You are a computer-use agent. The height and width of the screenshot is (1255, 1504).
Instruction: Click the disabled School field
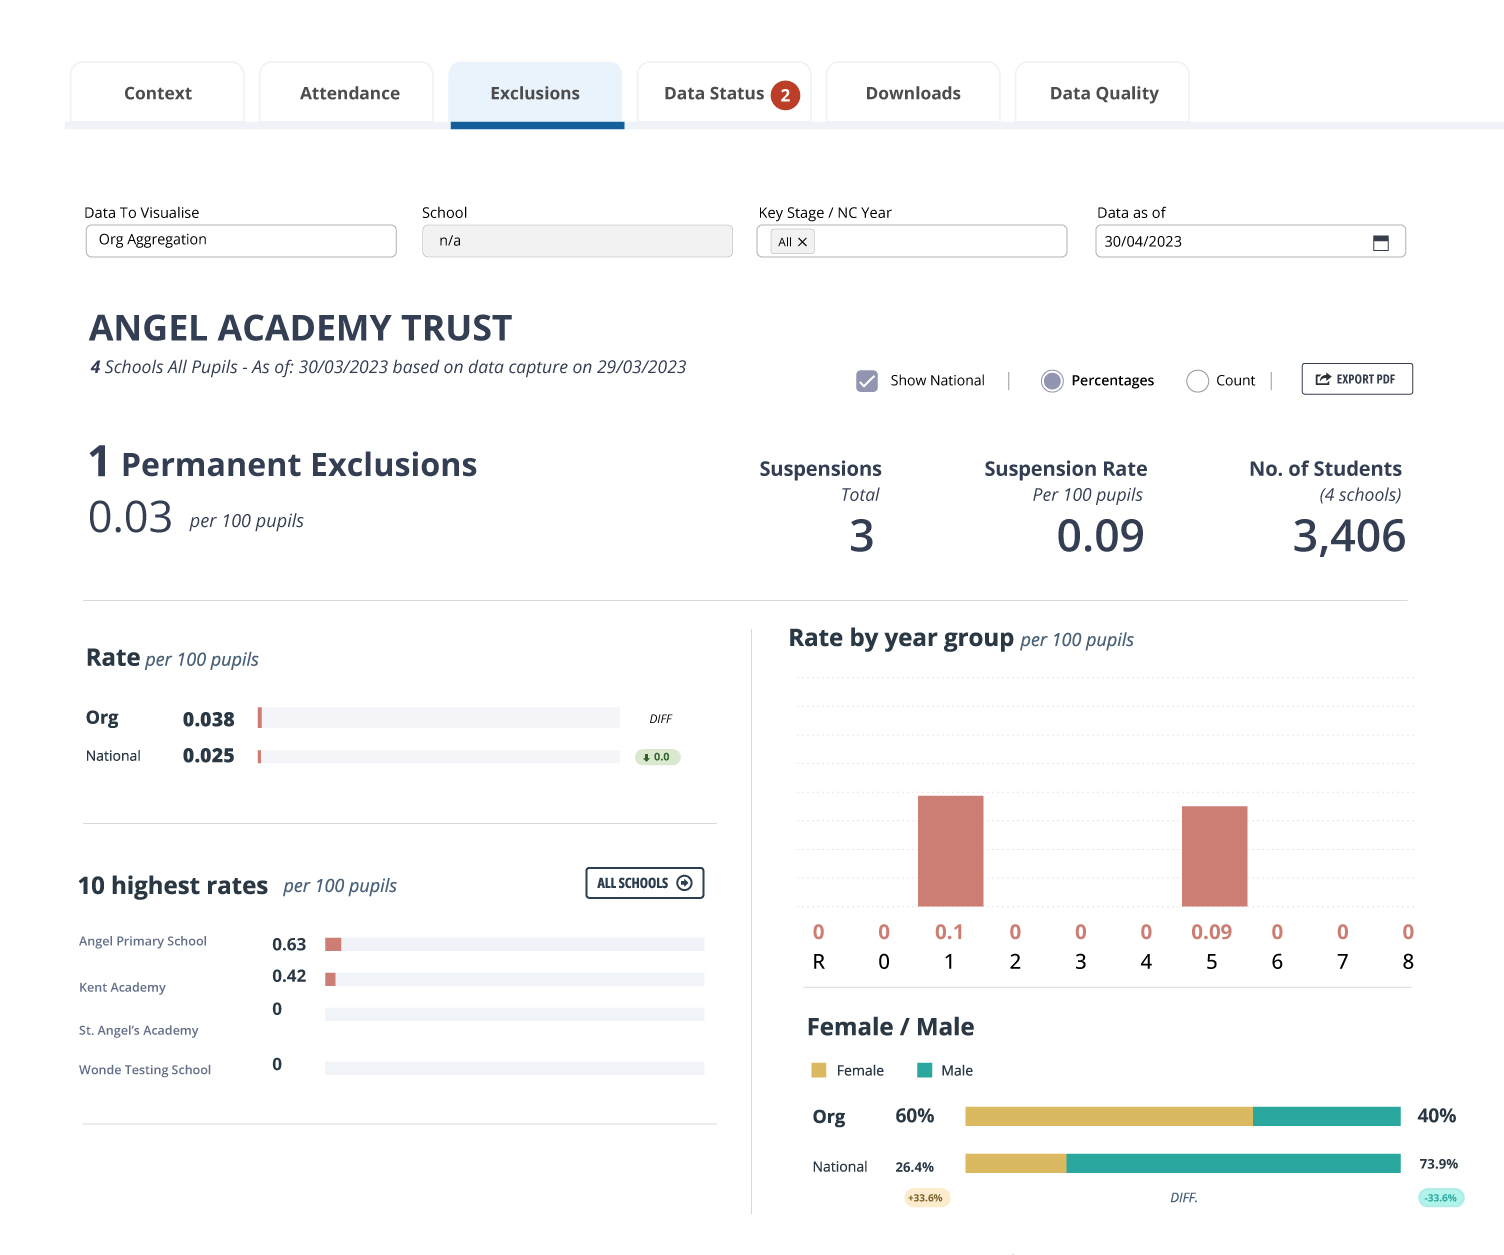pos(577,241)
